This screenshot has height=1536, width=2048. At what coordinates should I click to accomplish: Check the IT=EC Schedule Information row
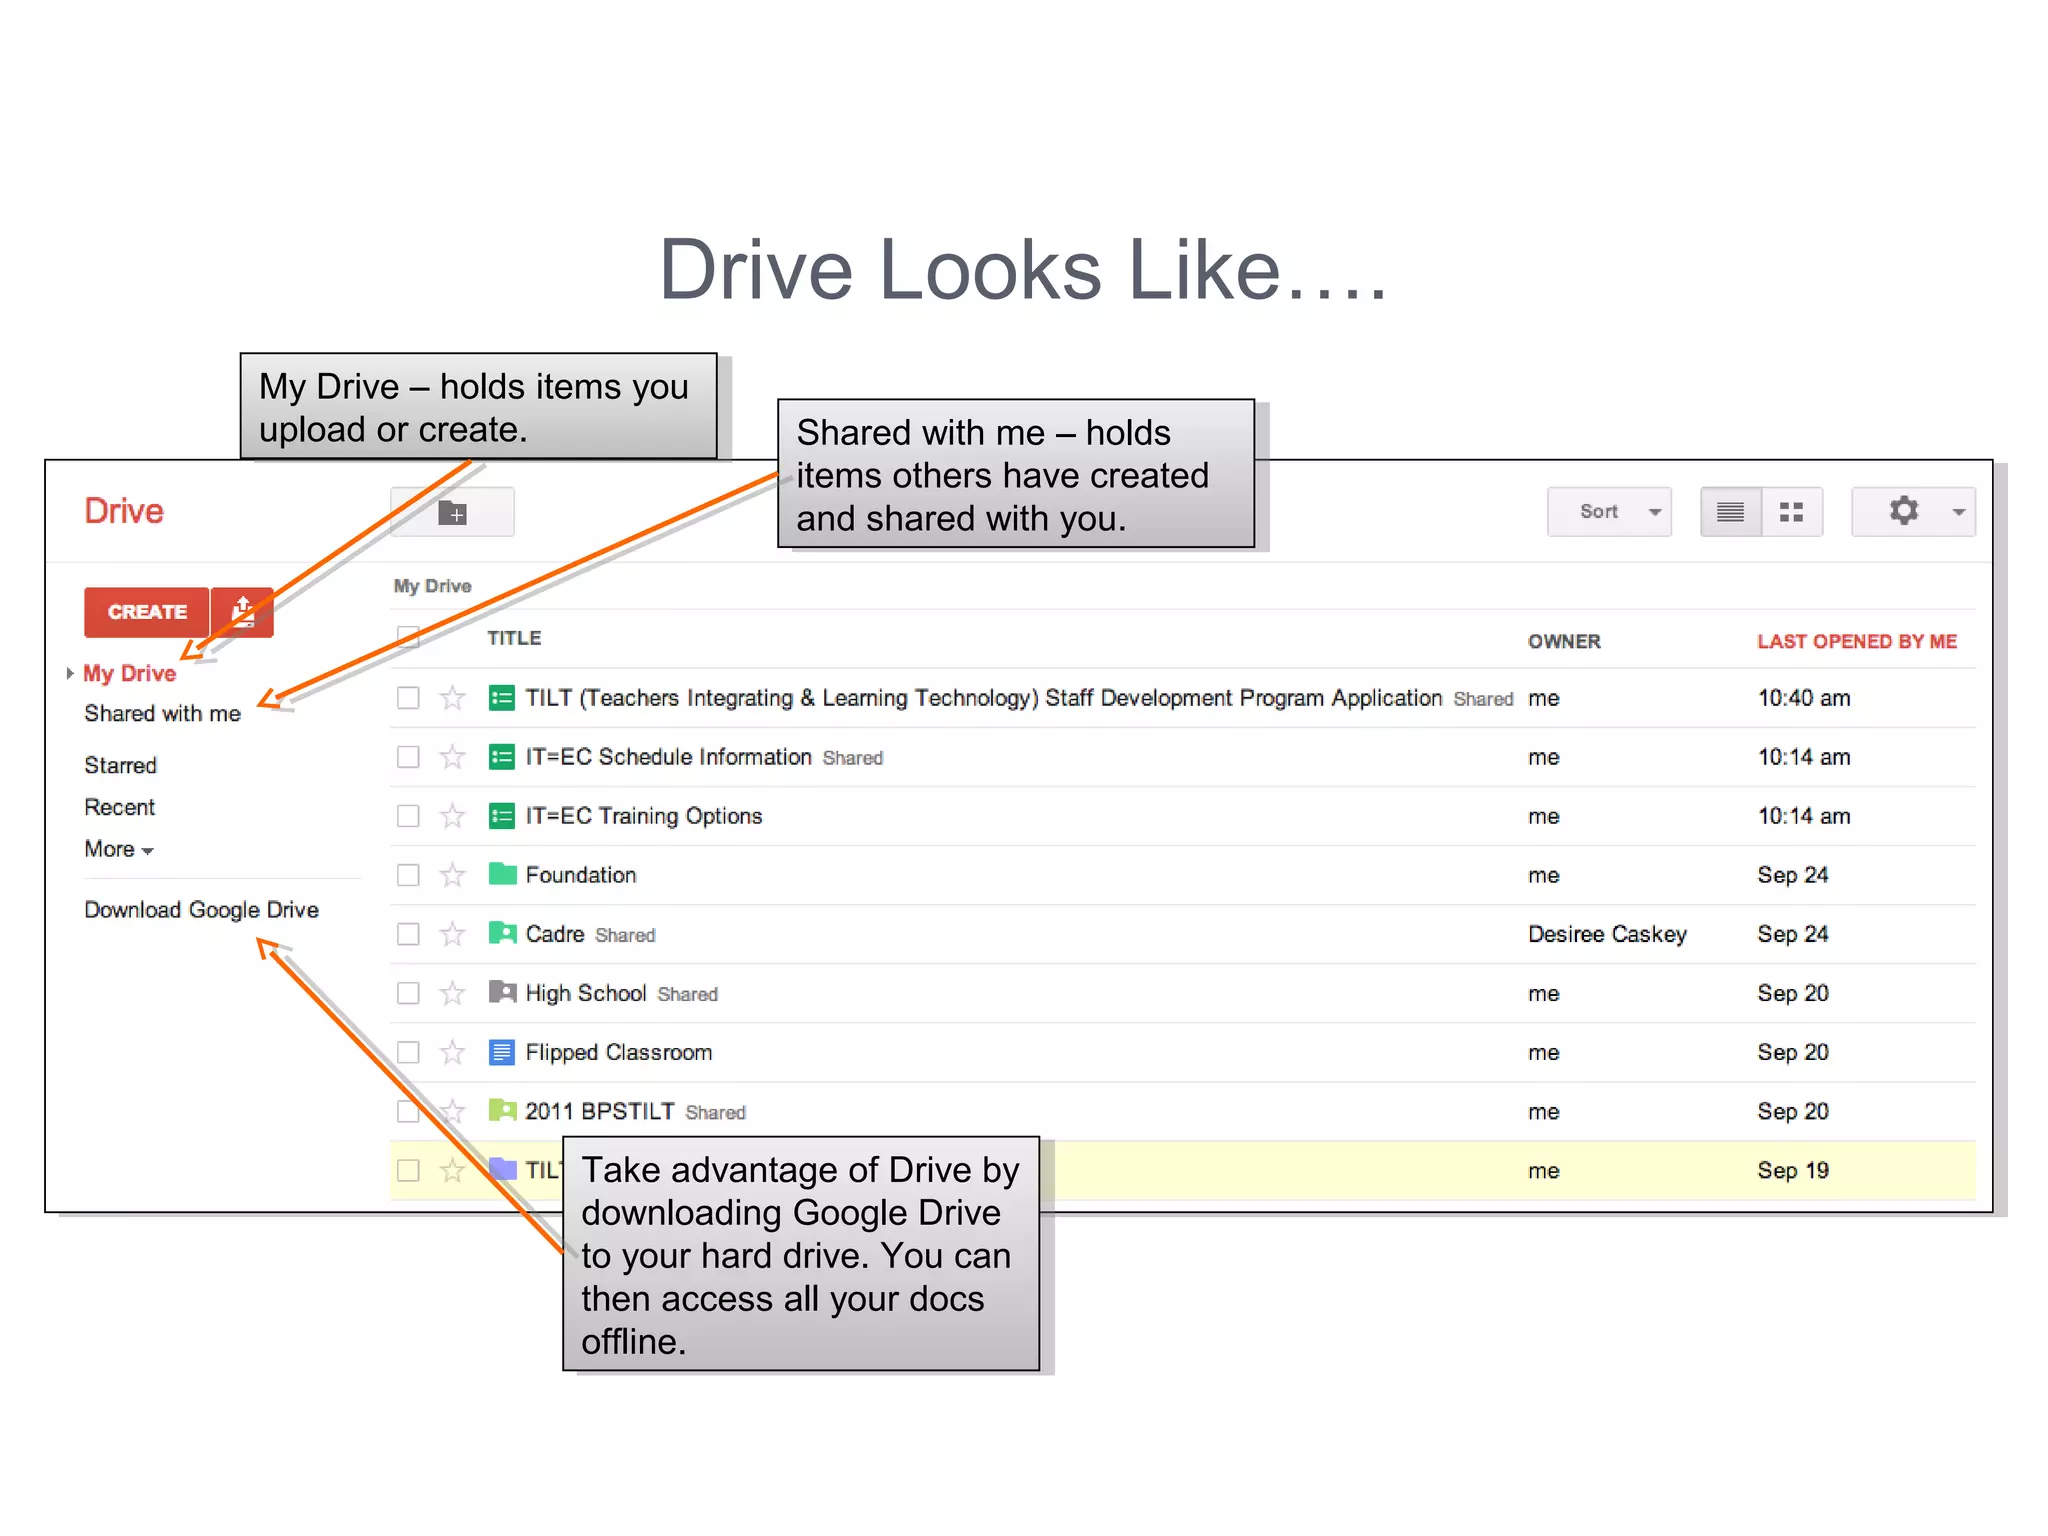coord(408,756)
